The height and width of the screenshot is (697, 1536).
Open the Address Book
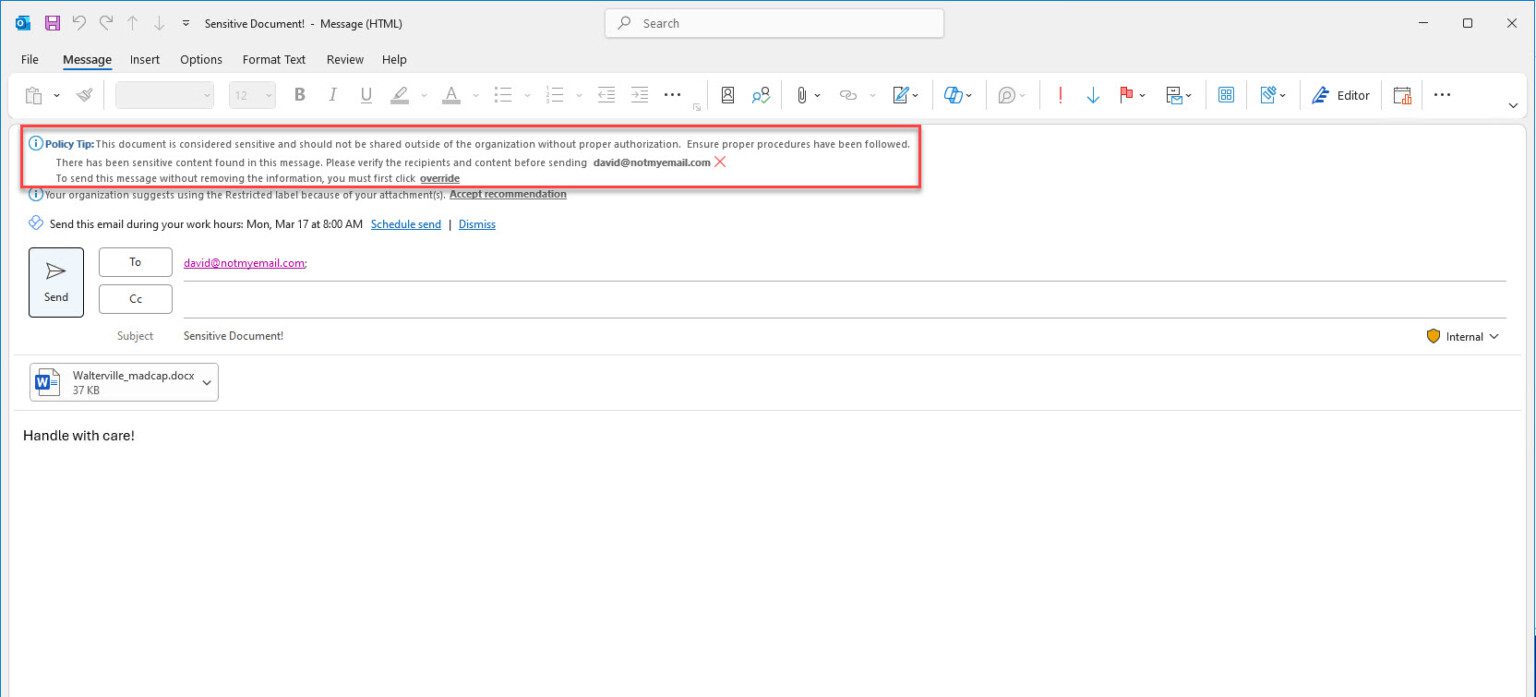pos(727,94)
